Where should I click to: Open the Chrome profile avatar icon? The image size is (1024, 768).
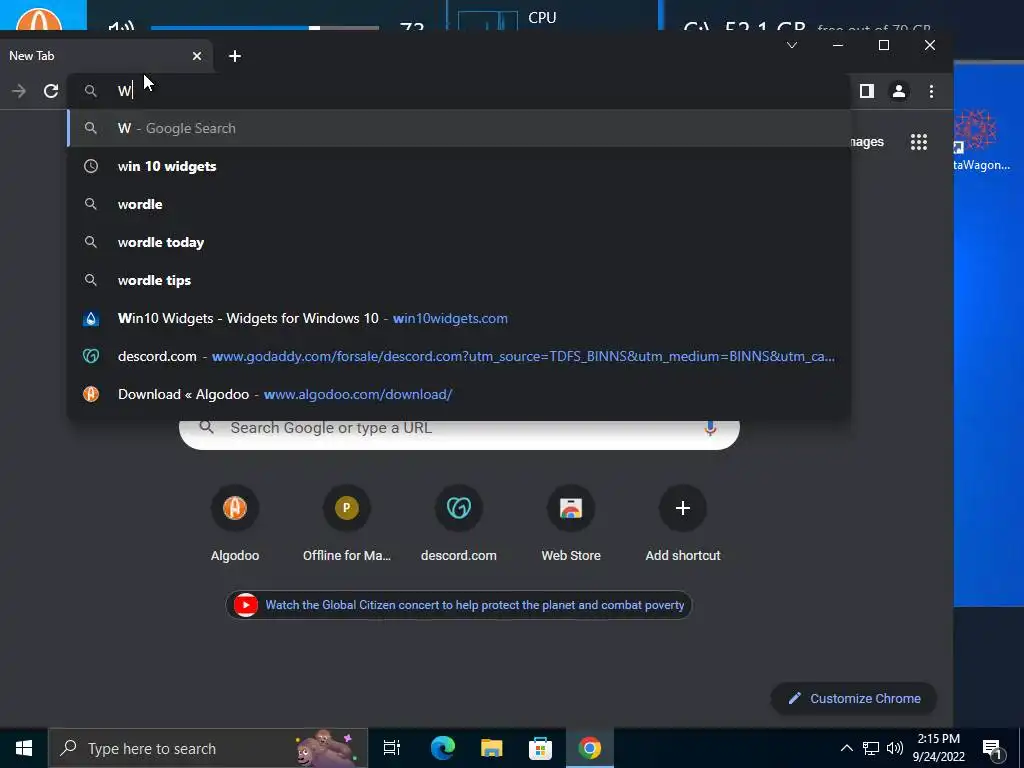[x=899, y=91]
